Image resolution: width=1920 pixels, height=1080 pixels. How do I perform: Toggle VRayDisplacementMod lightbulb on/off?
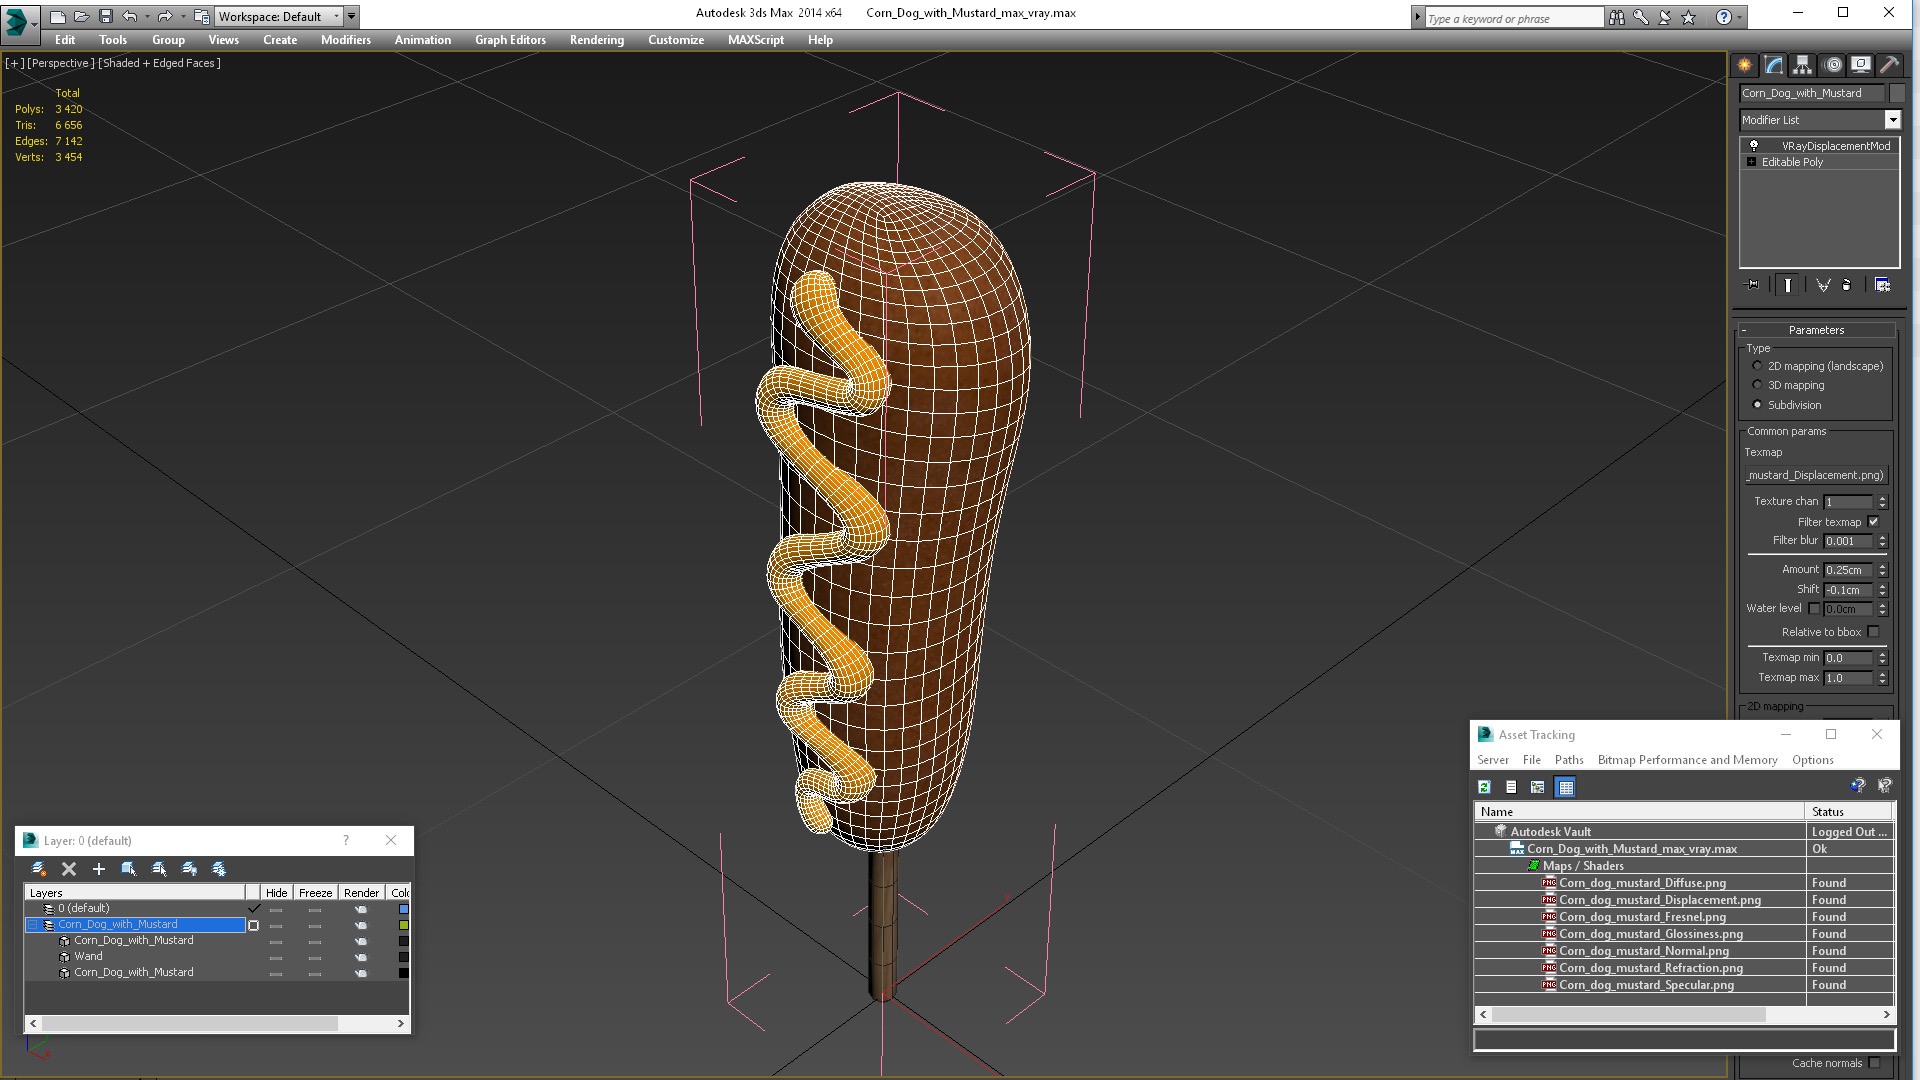point(1753,146)
